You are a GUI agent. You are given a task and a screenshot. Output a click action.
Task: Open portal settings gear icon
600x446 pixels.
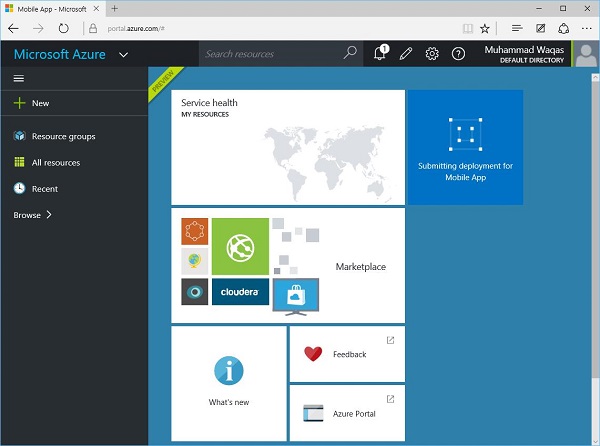tap(432, 54)
